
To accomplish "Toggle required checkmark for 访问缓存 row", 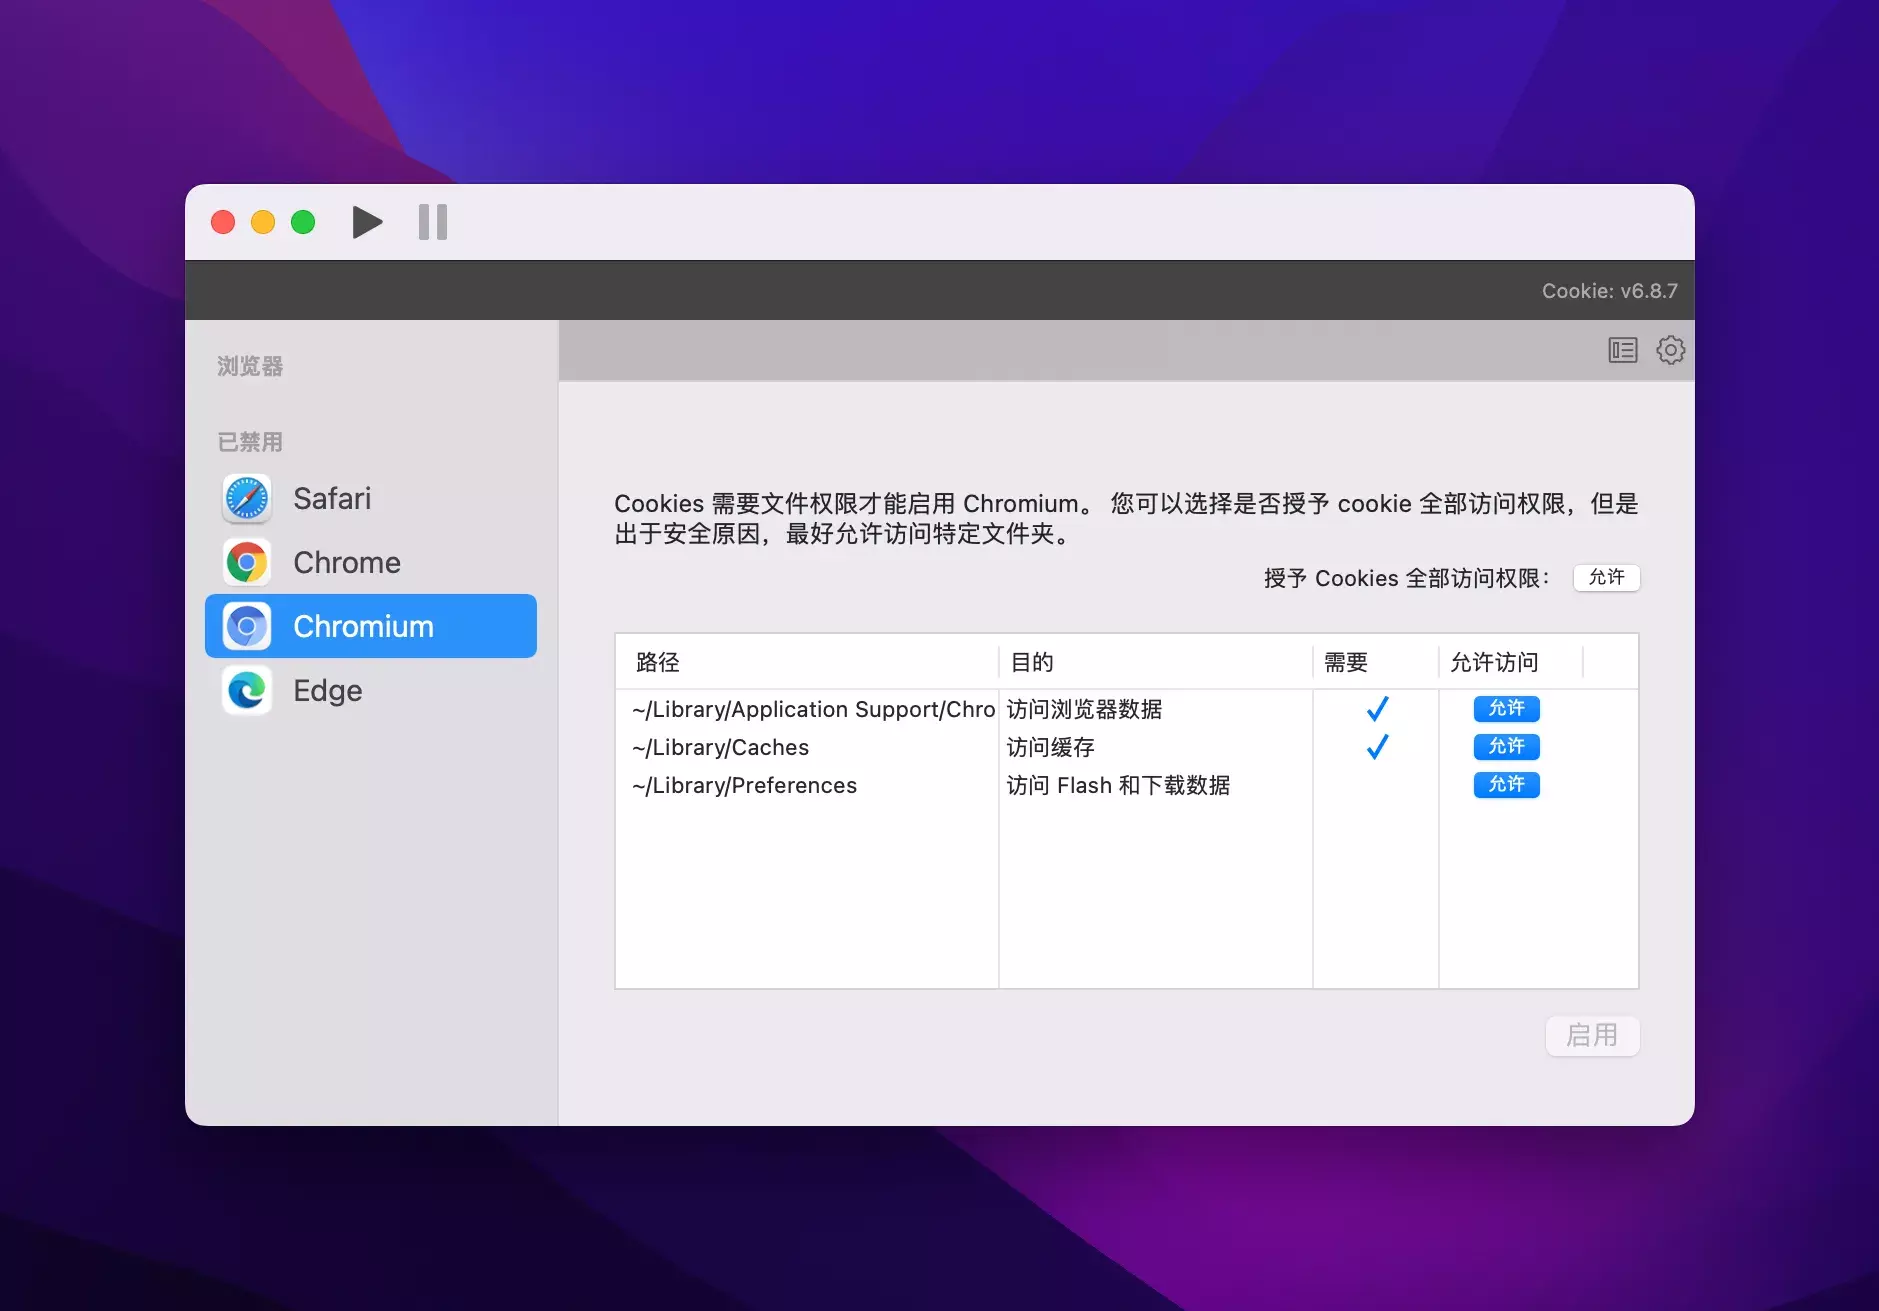I will click(x=1377, y=747).
